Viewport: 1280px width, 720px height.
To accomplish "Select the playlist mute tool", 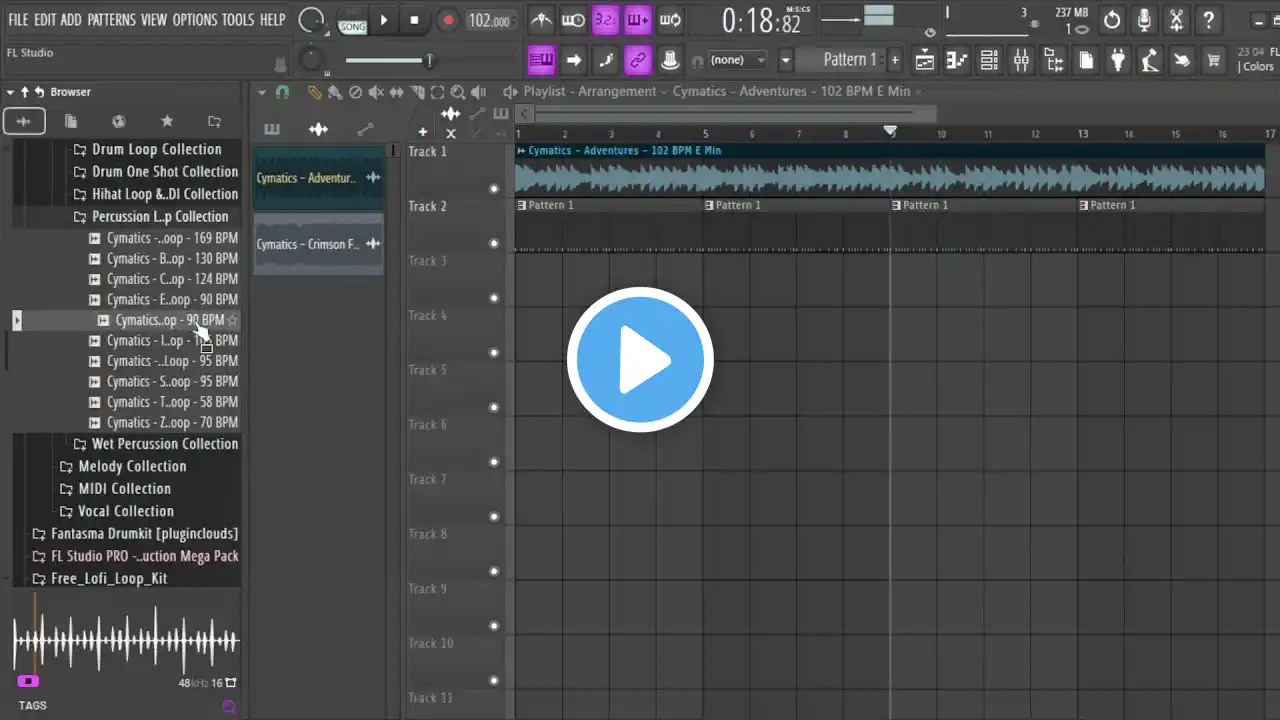I will [376, 92].
